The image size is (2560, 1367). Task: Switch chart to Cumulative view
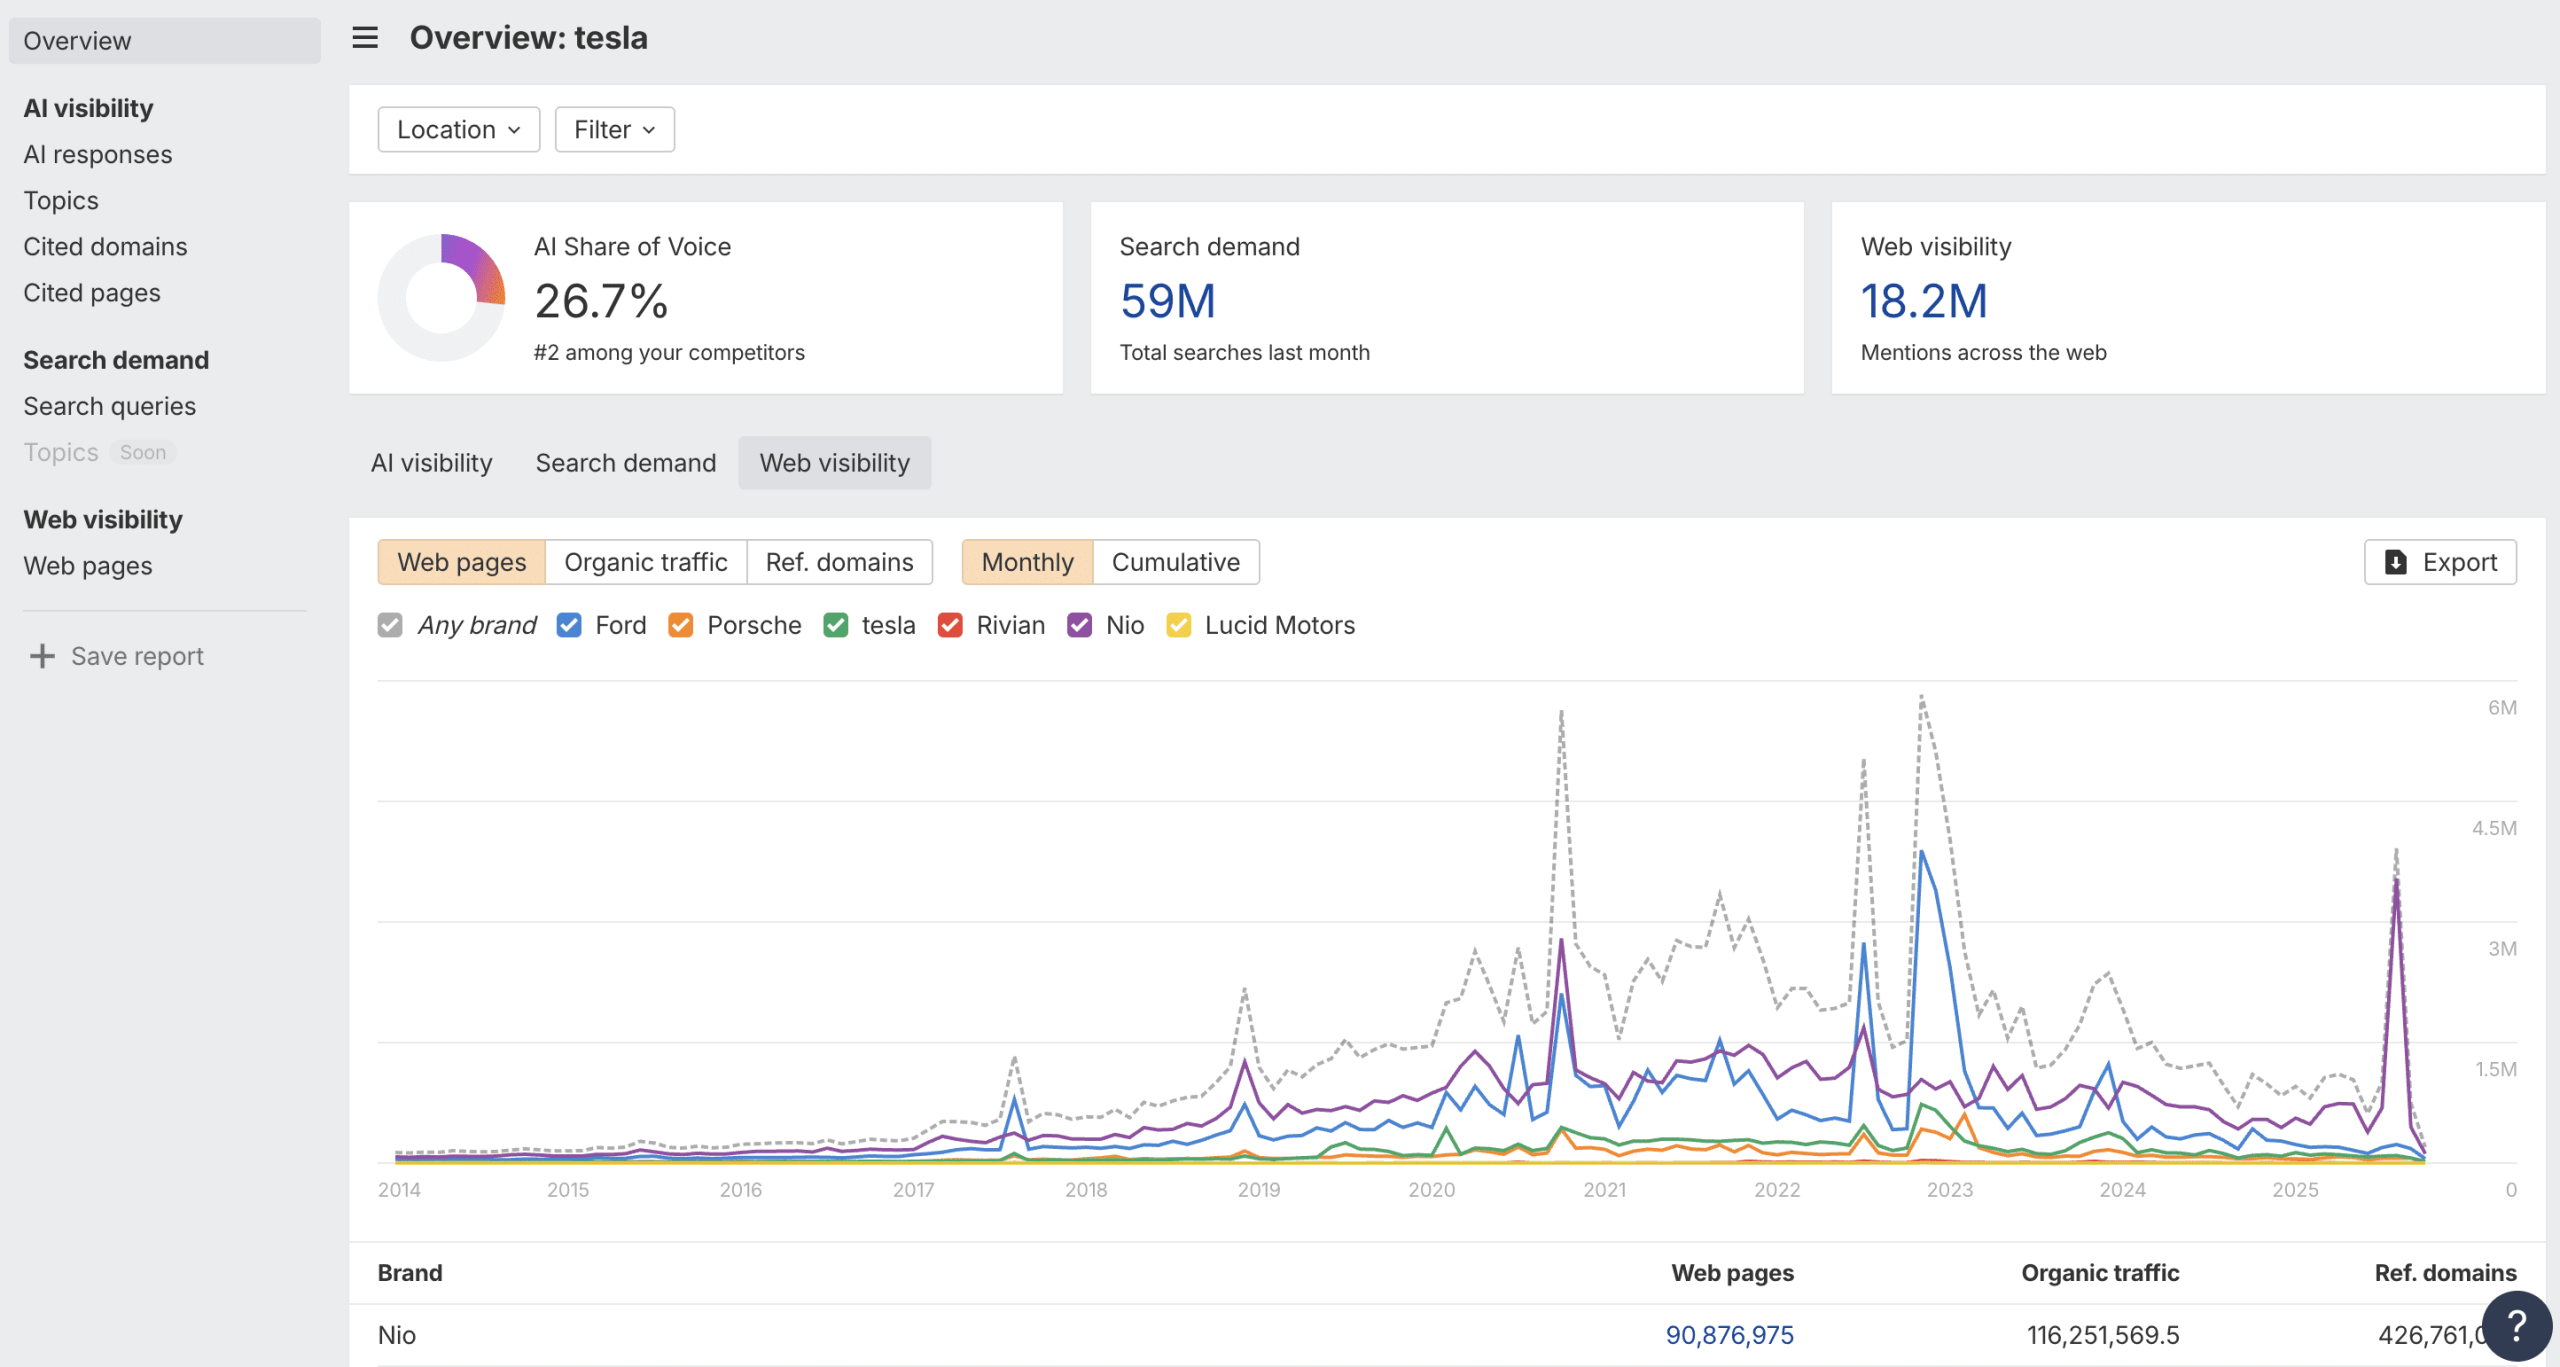tap(1175, 562)
